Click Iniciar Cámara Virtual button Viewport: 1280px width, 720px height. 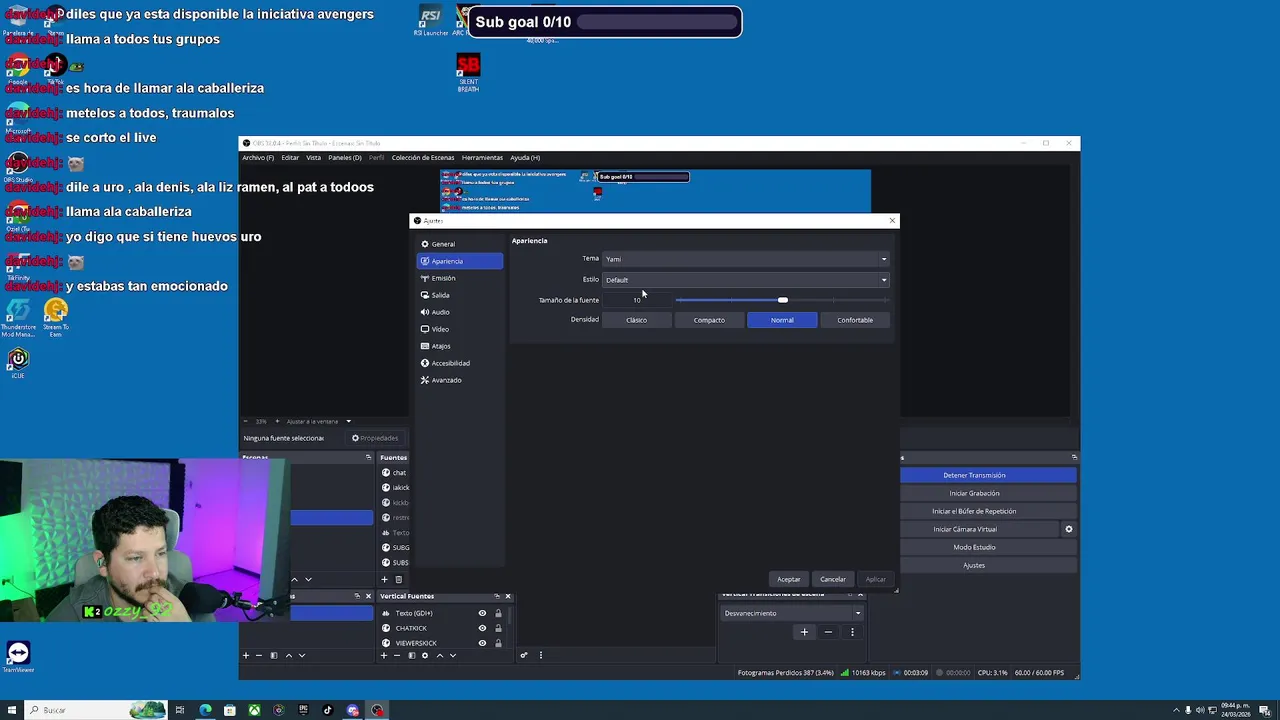965,529
